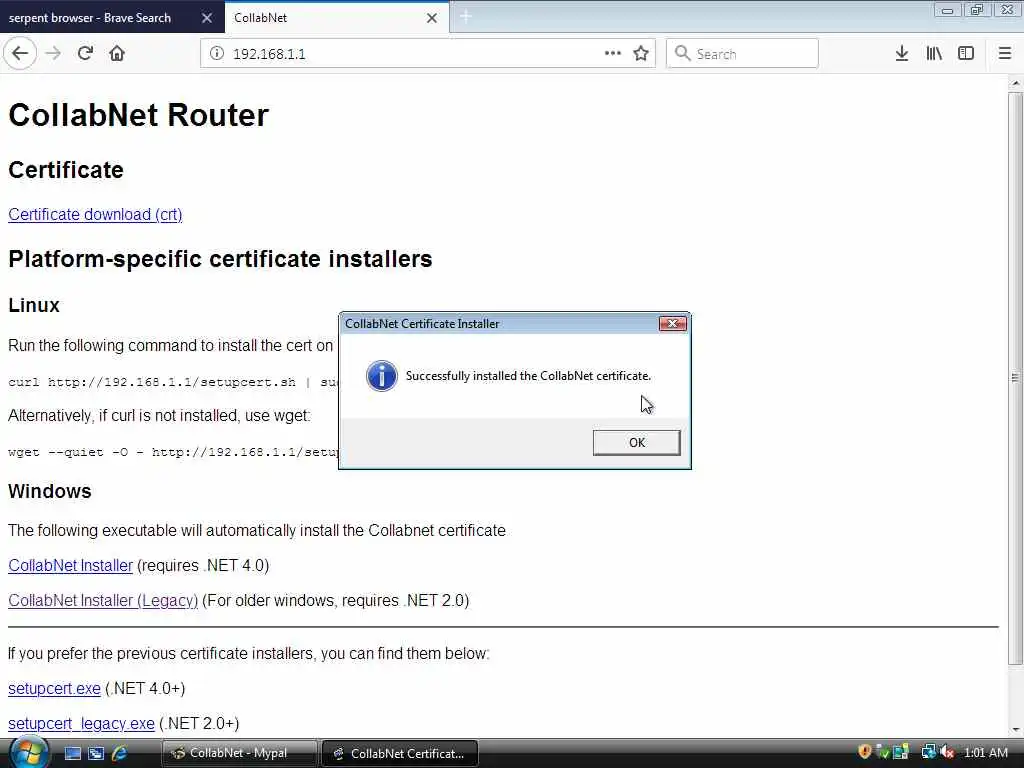Viewport: 1024px width, 768px height.
Task: Click the 'Successfully installed' message text
Action: click(x=528, y=376)
